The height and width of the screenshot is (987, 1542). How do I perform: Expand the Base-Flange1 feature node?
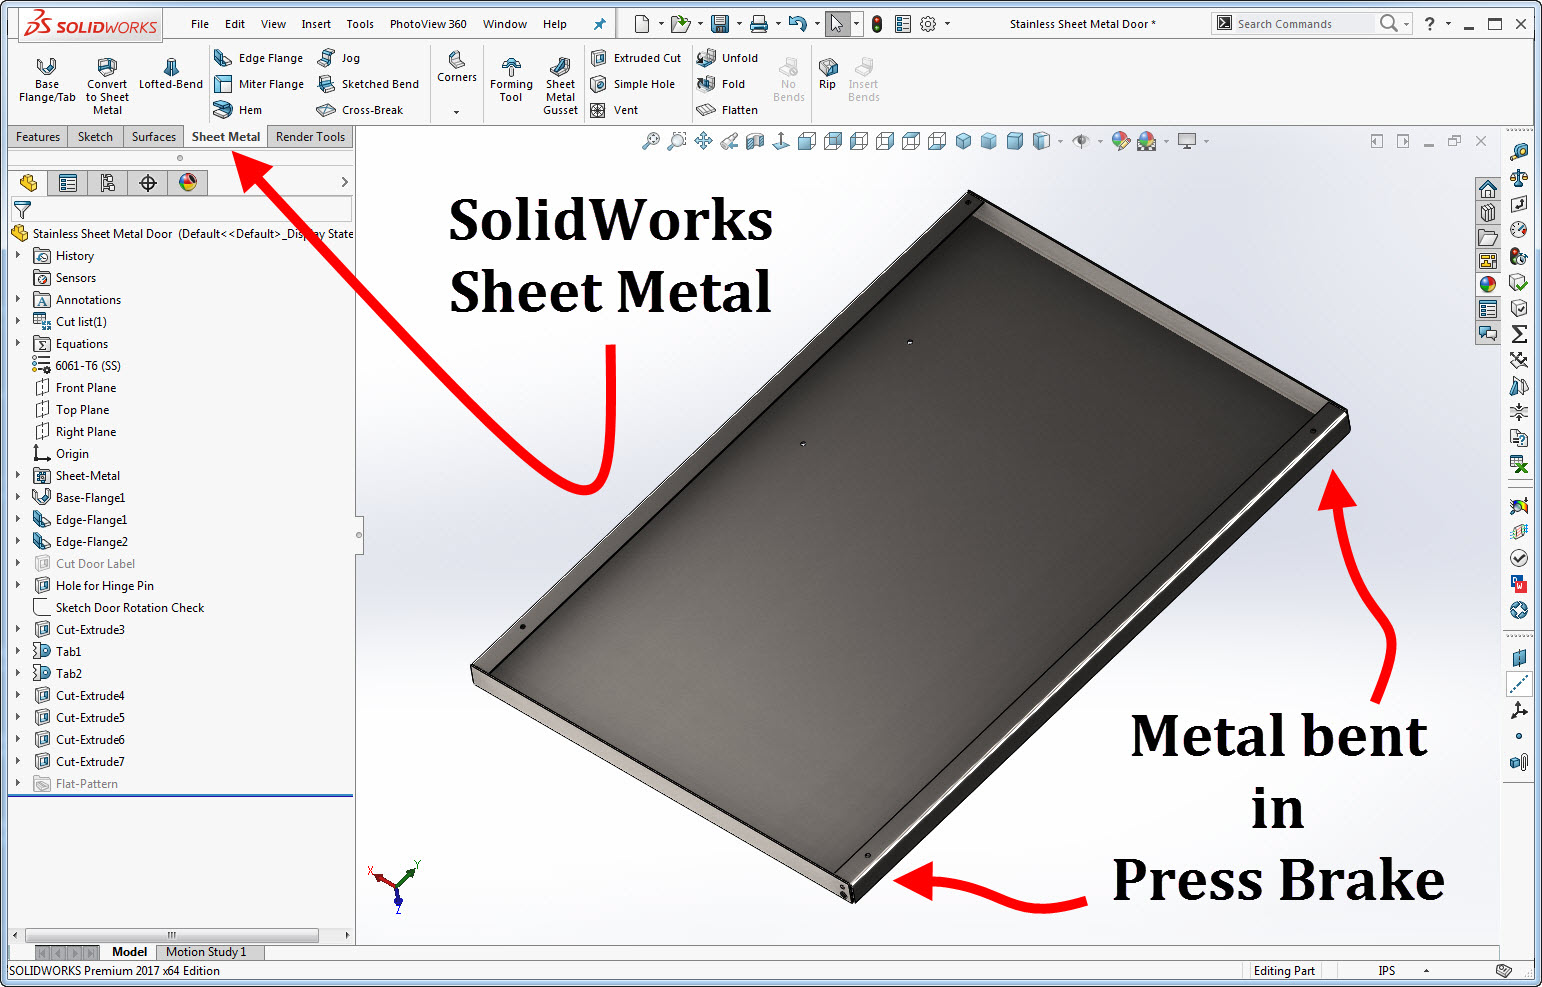(18, 497)
